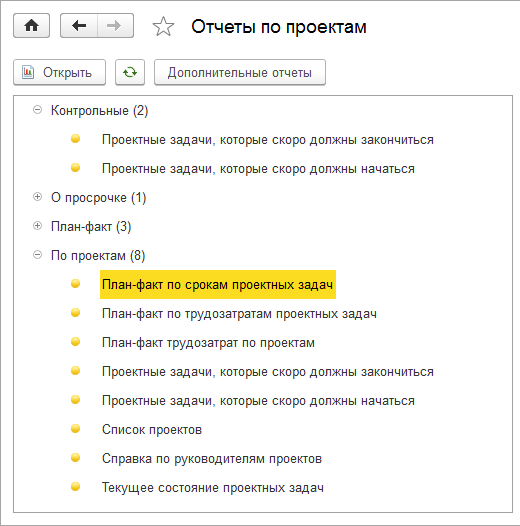Click the Открыть button
Screen dimensions: 520x526
click(59, 72)
